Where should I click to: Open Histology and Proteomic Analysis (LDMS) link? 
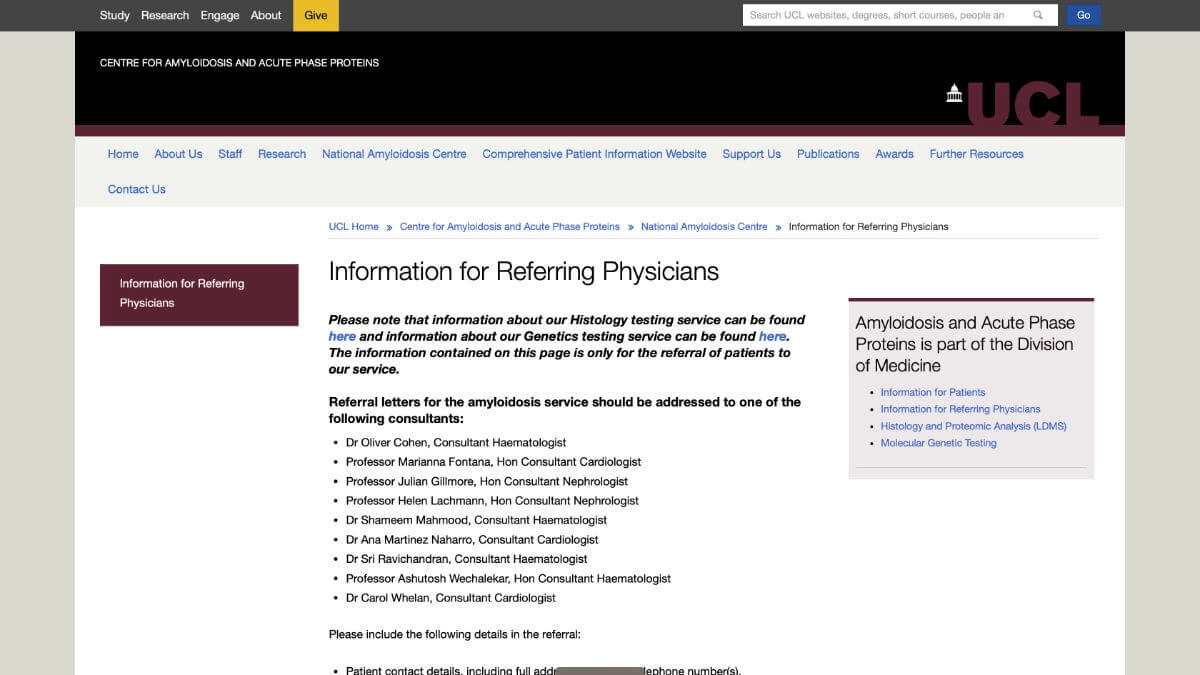(x=973, y=427)
